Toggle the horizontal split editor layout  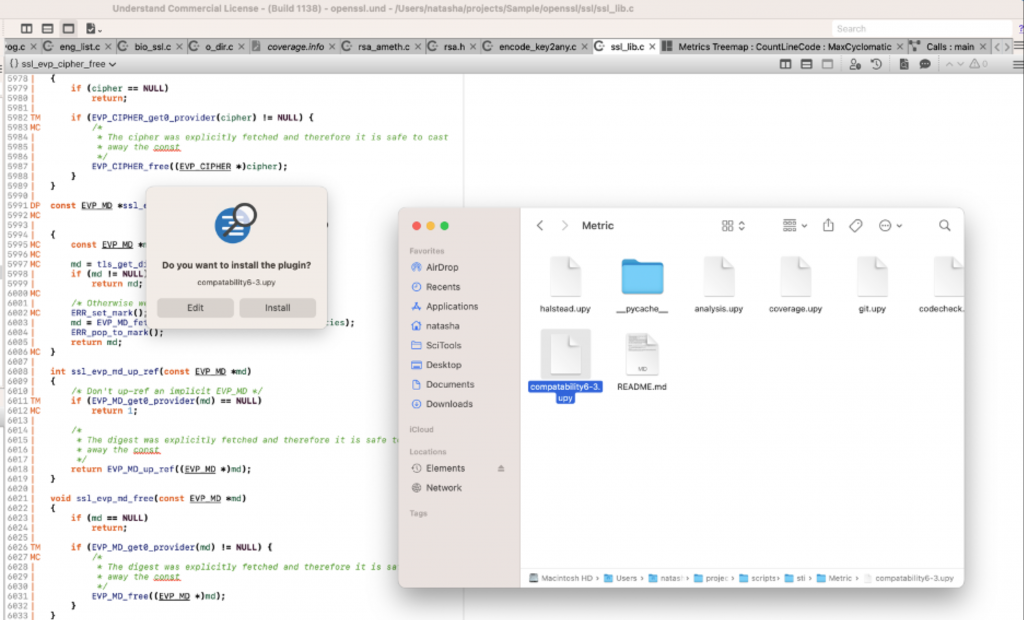pyautogui.click(x=806, y=64)
